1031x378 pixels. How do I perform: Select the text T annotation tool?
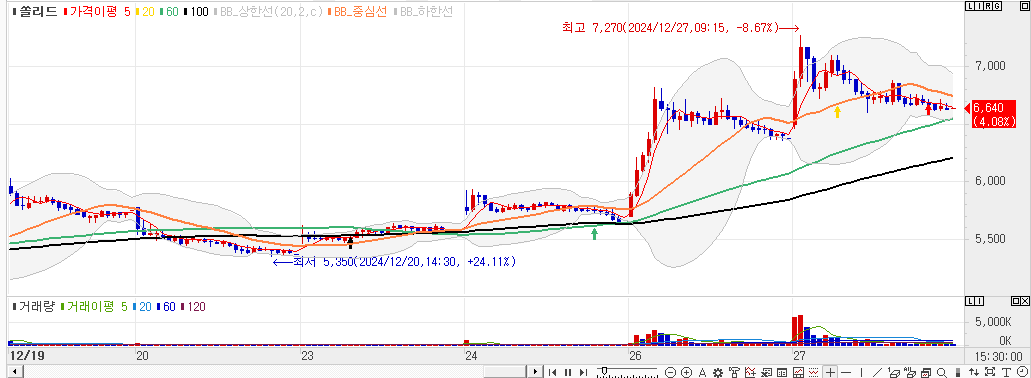tap(1006, 372)
